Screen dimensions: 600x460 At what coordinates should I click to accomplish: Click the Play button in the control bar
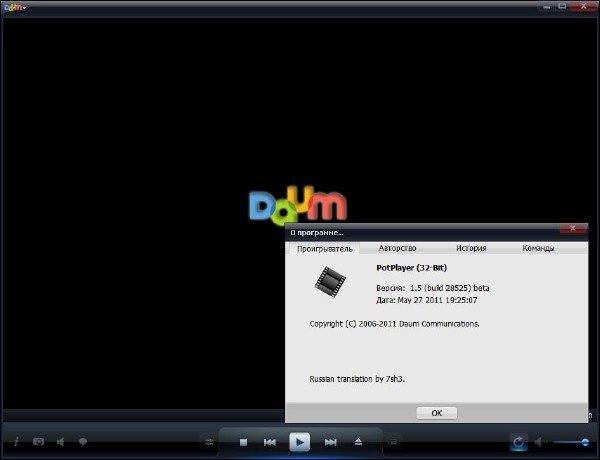click(299, 441)
